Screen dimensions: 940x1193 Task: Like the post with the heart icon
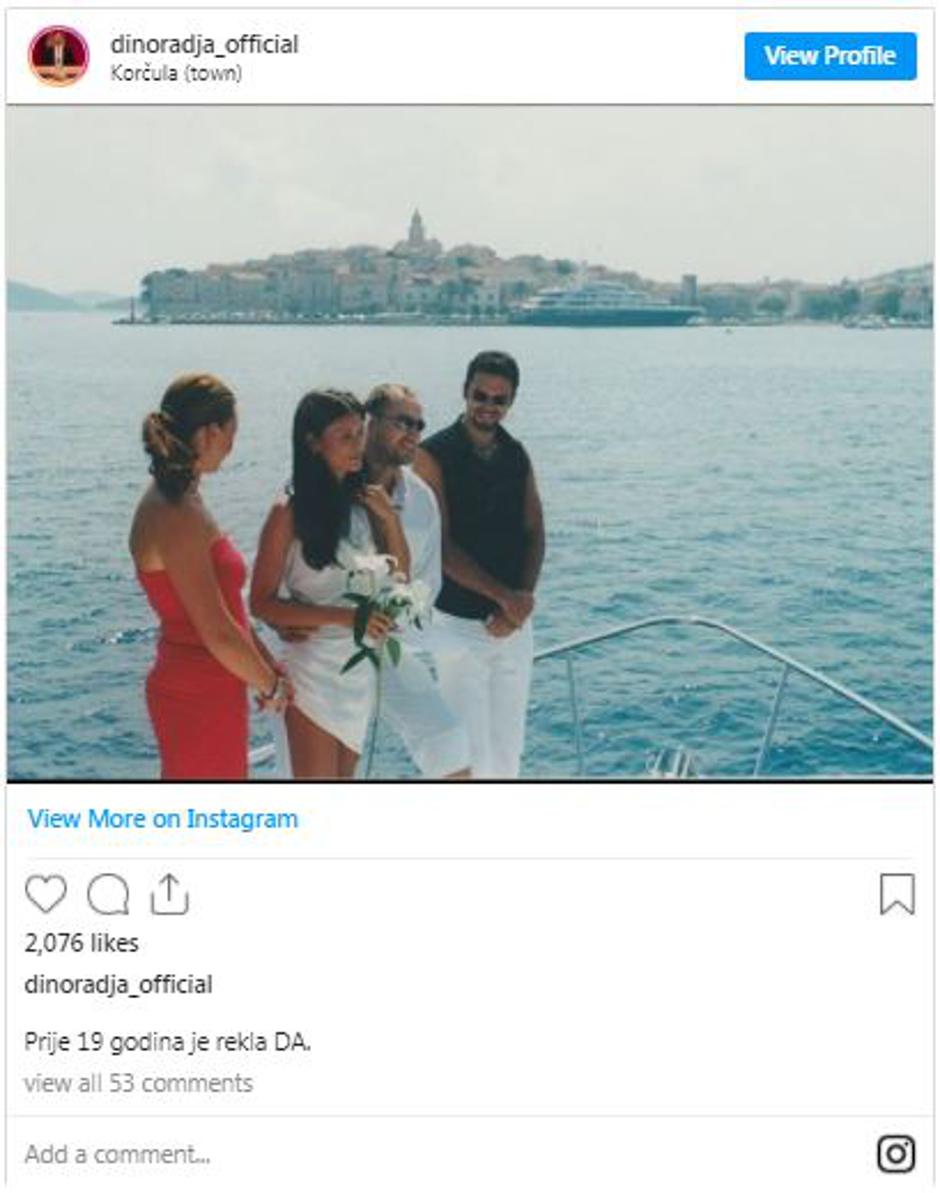pyautogui.click(x=46, y=894)
